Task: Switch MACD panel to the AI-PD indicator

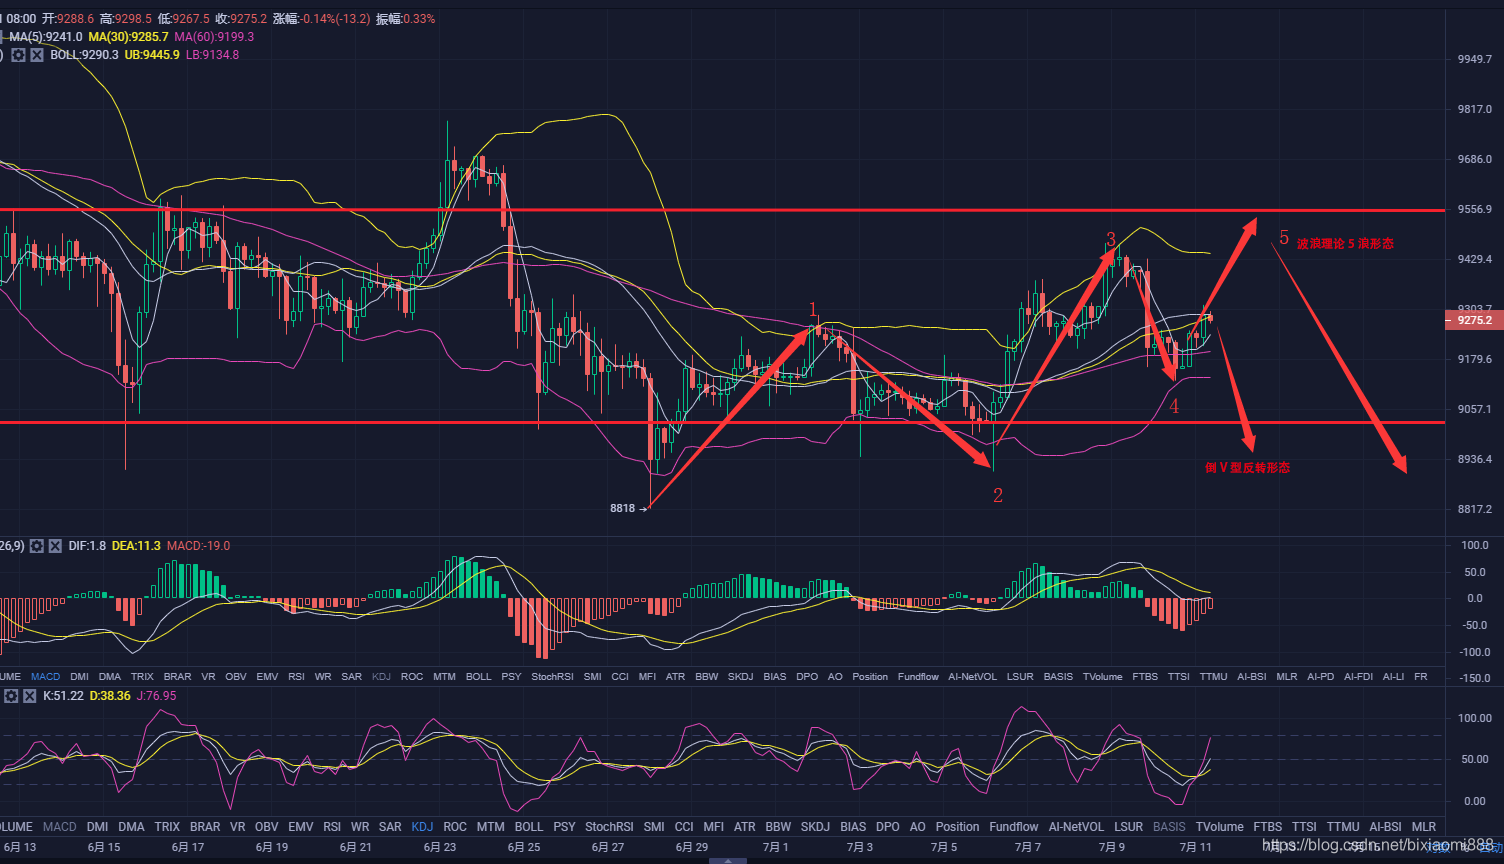Action: (x=1320, y=677)
